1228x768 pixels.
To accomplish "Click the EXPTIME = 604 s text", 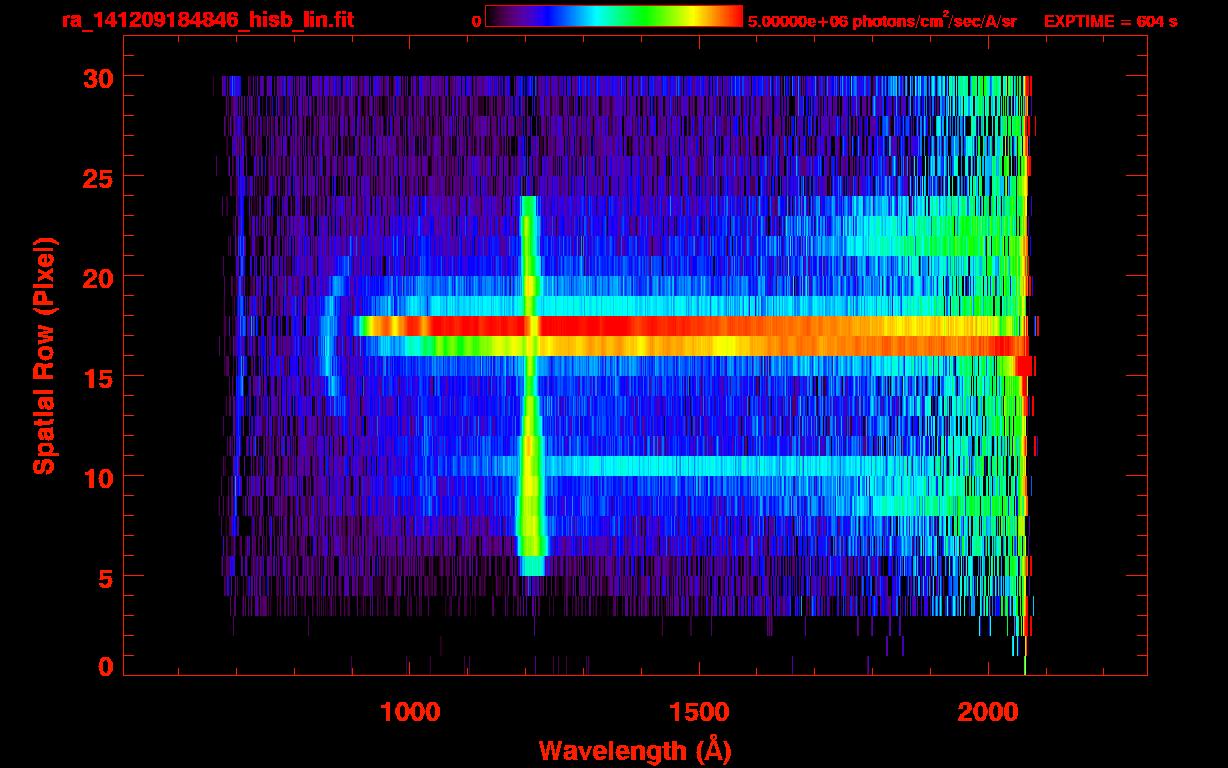I will [1110, 21].
